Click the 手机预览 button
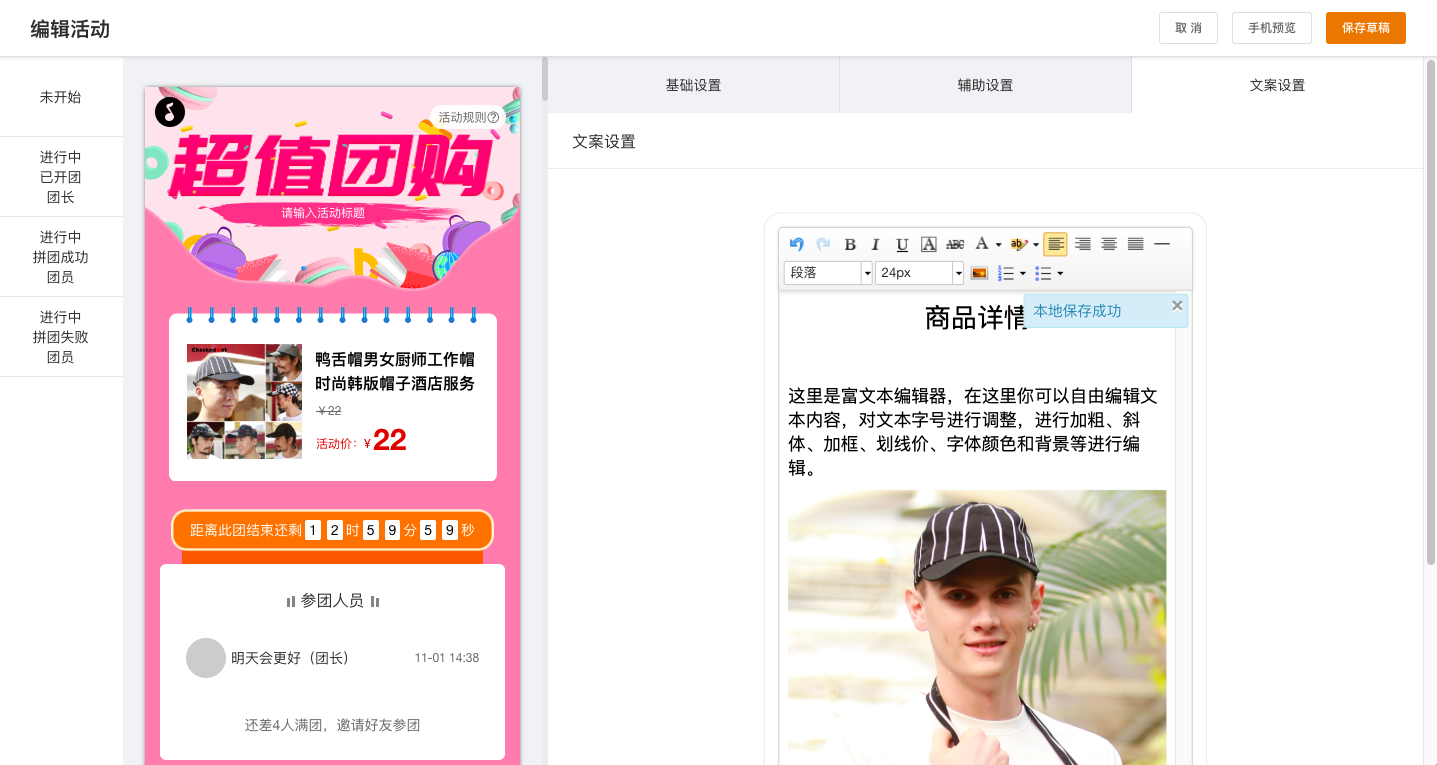The image size is (1437, 765). (x=1271, y=28)
